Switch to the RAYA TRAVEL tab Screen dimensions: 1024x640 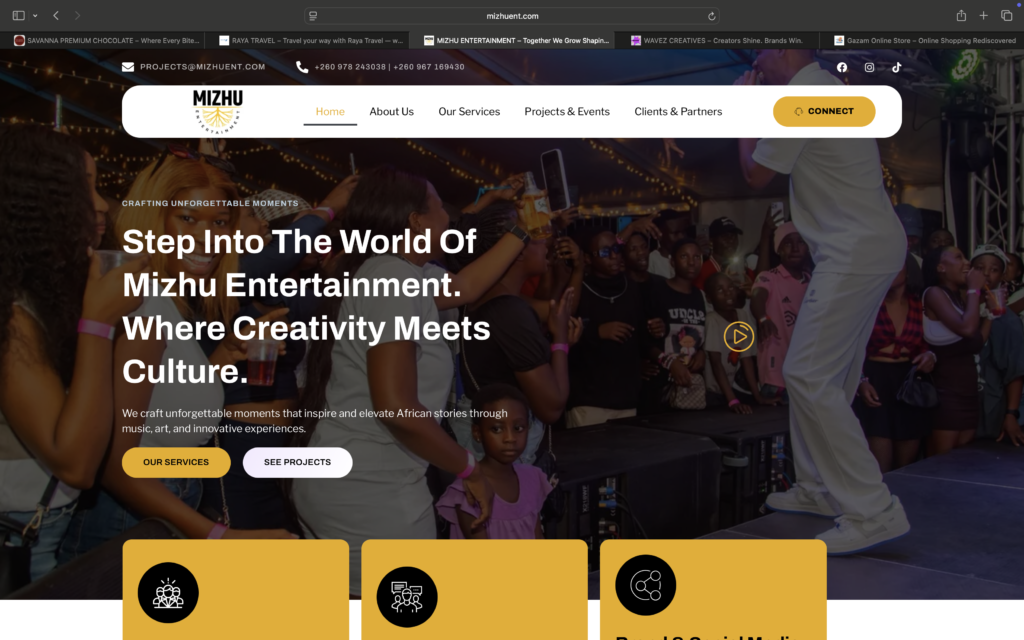(310, 40)
